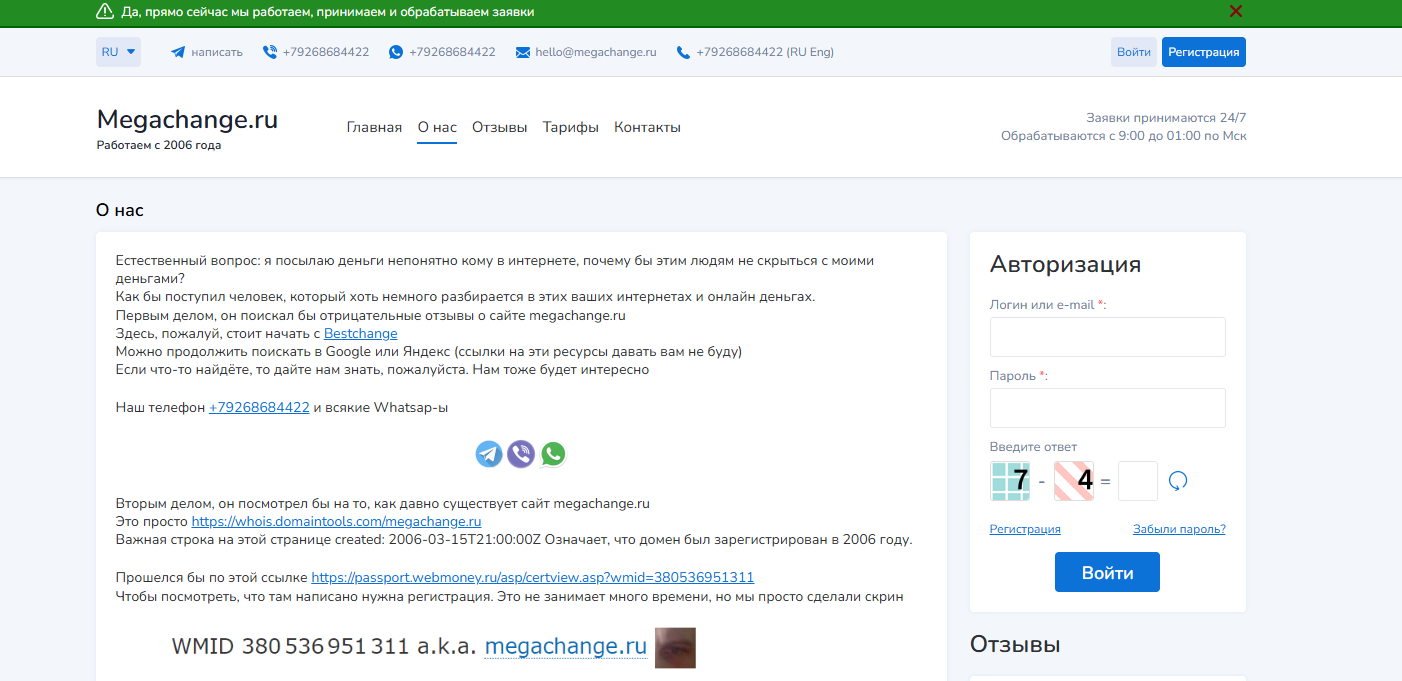The image size is (1402, 681).
Task: Click the Забыли пароль link
Action: 1178,529
